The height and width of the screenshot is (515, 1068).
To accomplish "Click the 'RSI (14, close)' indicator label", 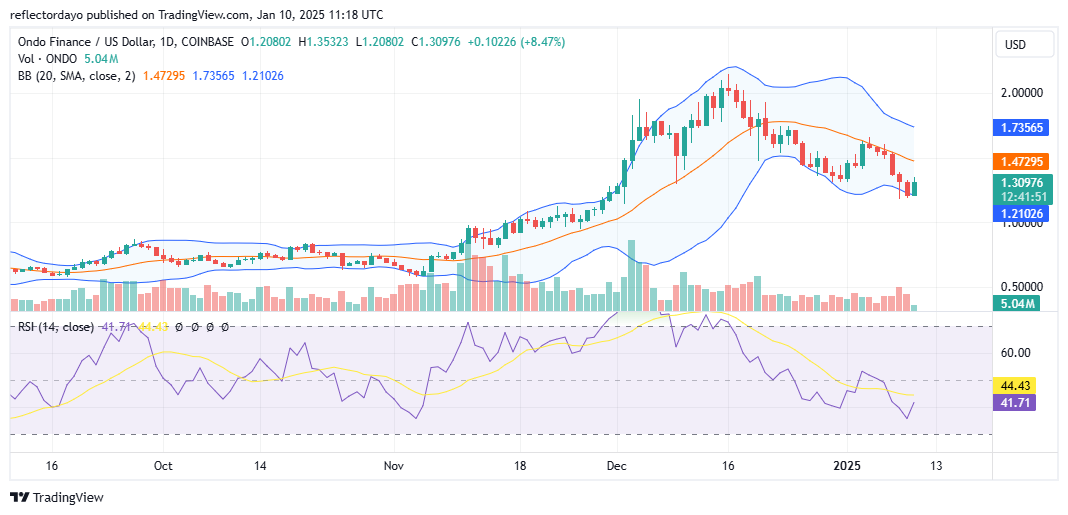I will (56, 327).
